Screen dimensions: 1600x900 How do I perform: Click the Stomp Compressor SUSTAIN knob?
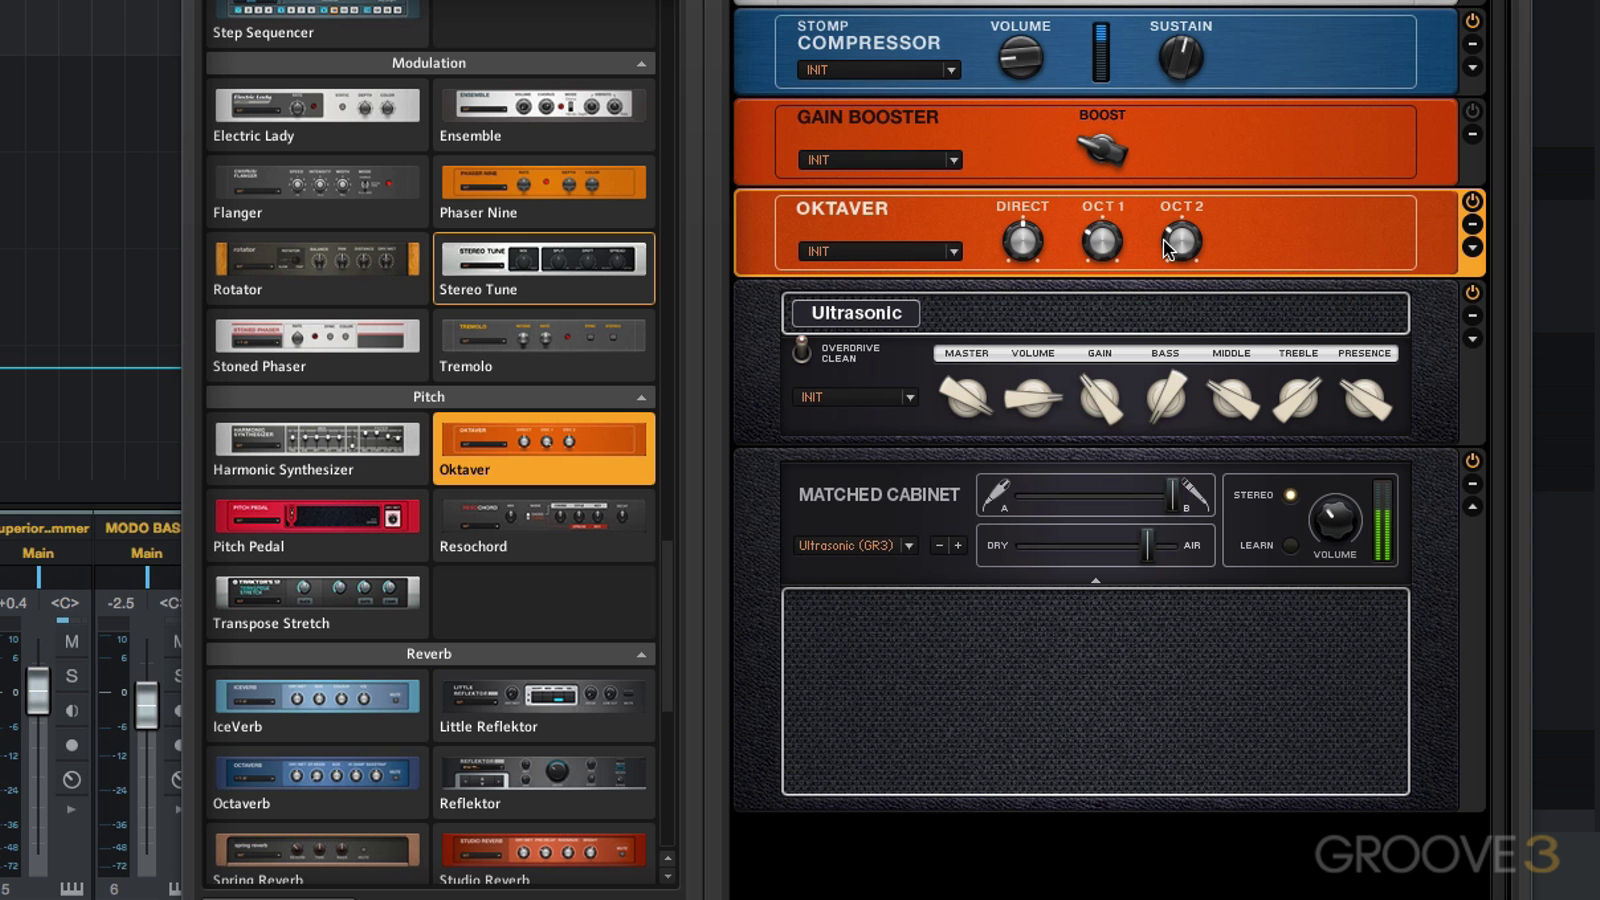click(1180, 58)
